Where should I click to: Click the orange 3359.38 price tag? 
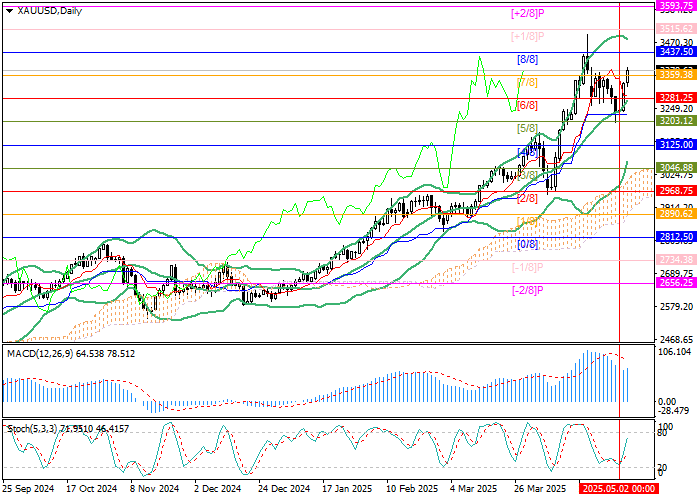click(677, 74)
